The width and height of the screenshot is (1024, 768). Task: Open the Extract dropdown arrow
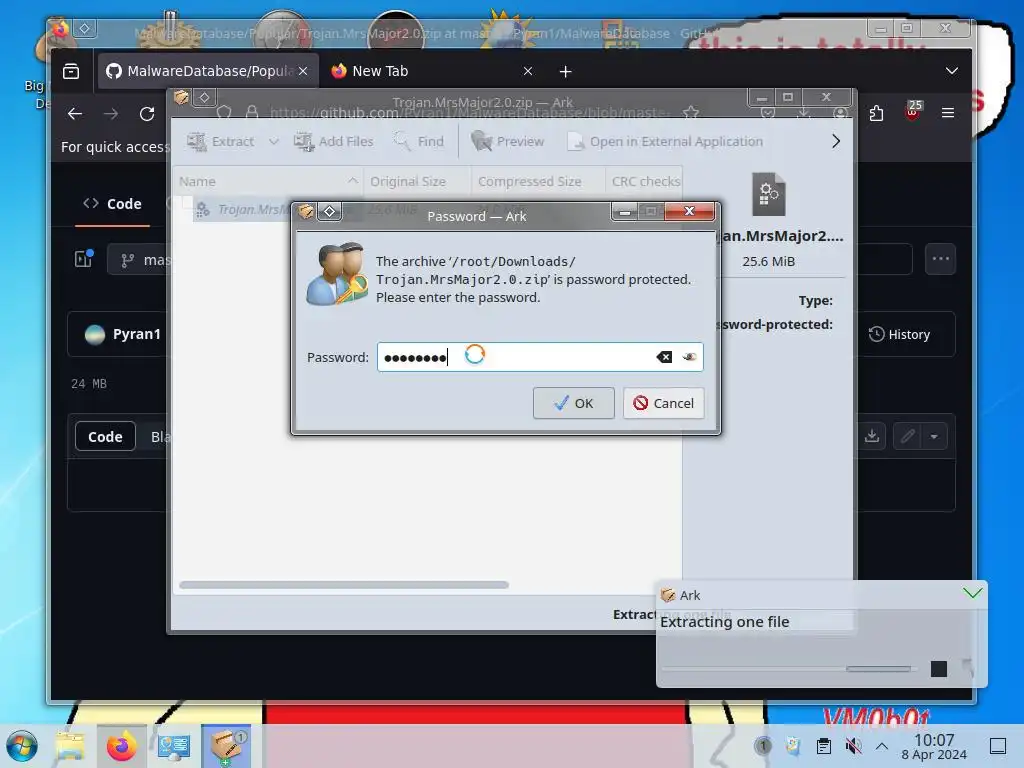(274, 141)
